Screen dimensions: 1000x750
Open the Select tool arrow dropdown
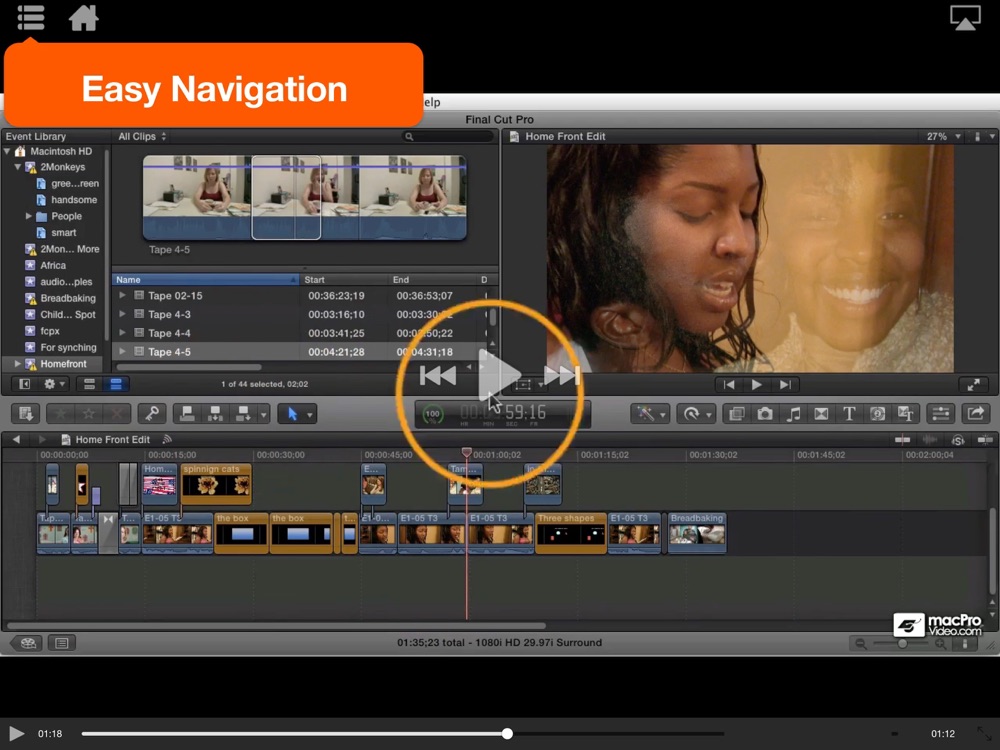[x=296, y=414]
